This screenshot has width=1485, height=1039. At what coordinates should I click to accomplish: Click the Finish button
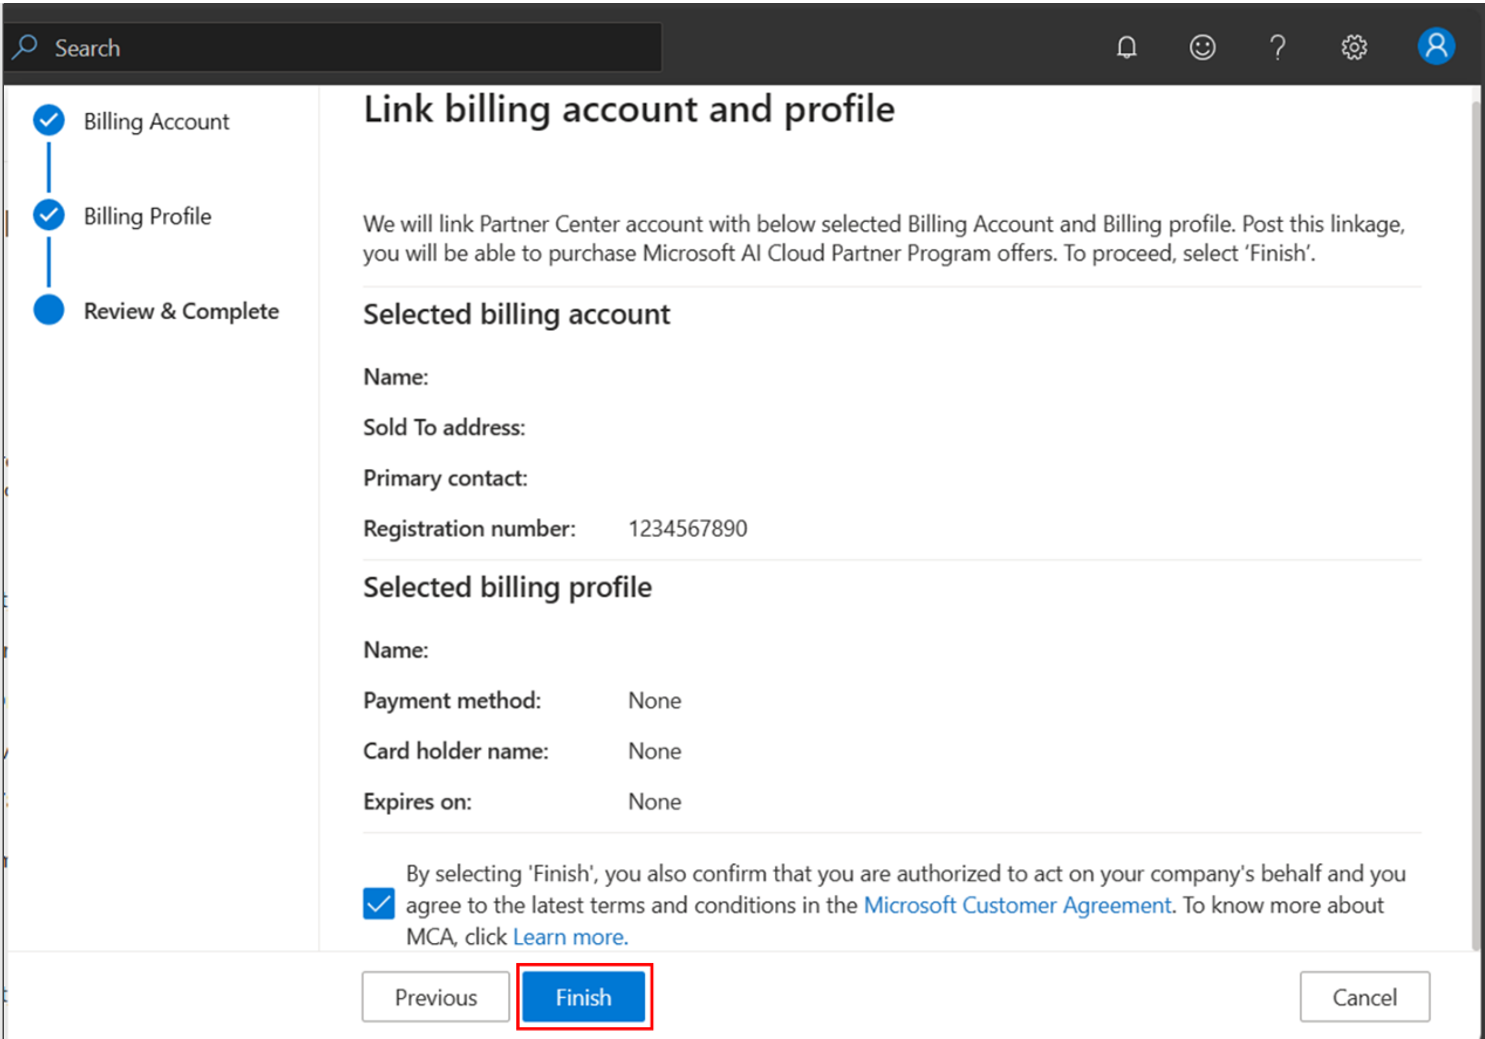pos(583,997)
